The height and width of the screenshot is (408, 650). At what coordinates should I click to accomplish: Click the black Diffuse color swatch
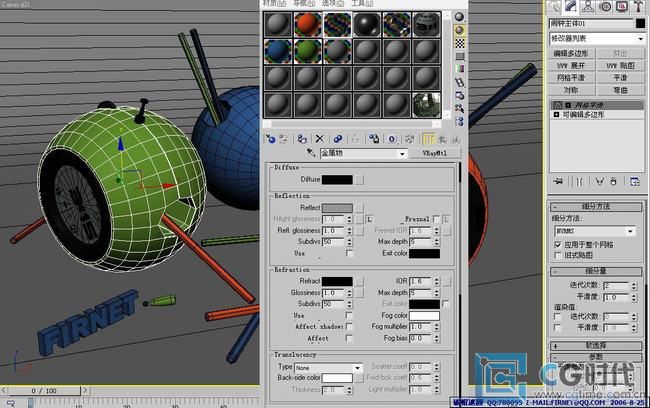pos(337,180)
